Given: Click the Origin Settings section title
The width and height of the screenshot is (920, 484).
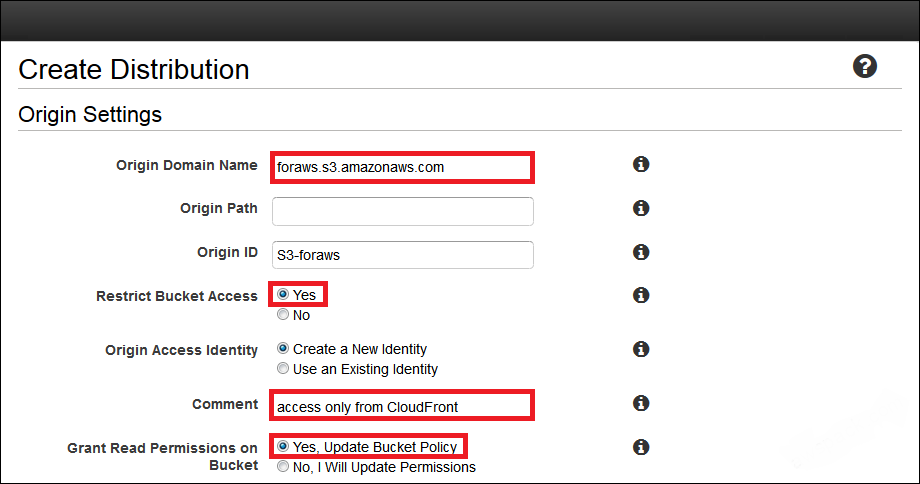Looking at the screenshot, I should pyautogui.click(x=90, y=114).
